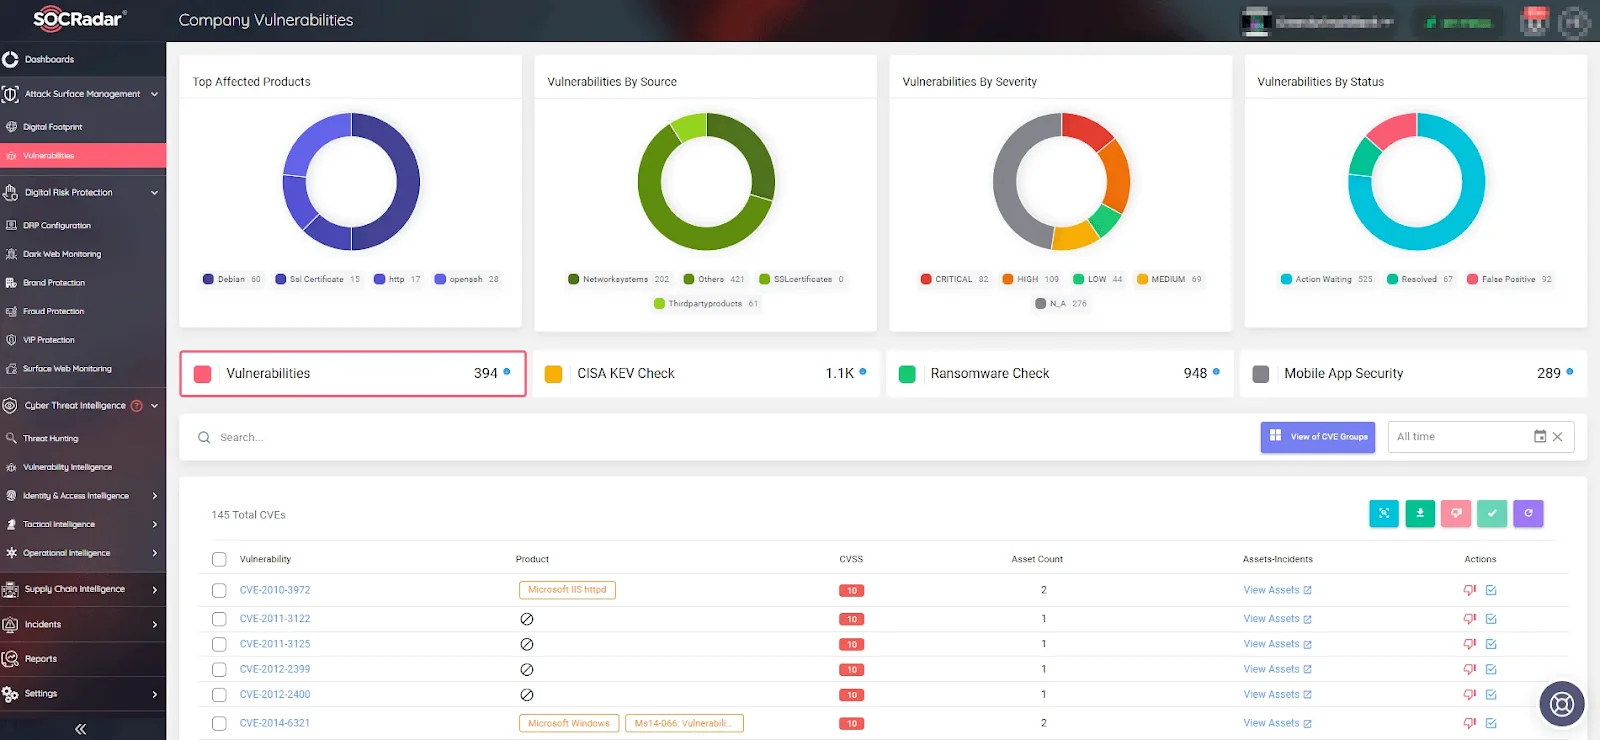Select the Mobile App Security tab
Screen dimensions: 1600x740
[x=1413, y=373]
